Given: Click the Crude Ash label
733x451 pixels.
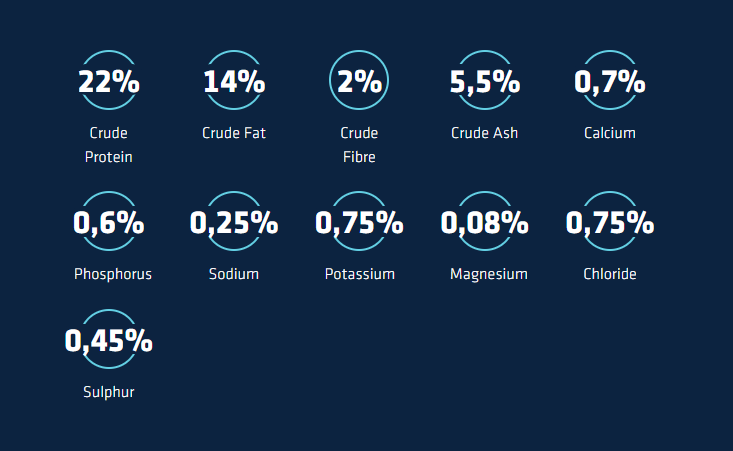Looking at the screenshot, I should point(484,133).
